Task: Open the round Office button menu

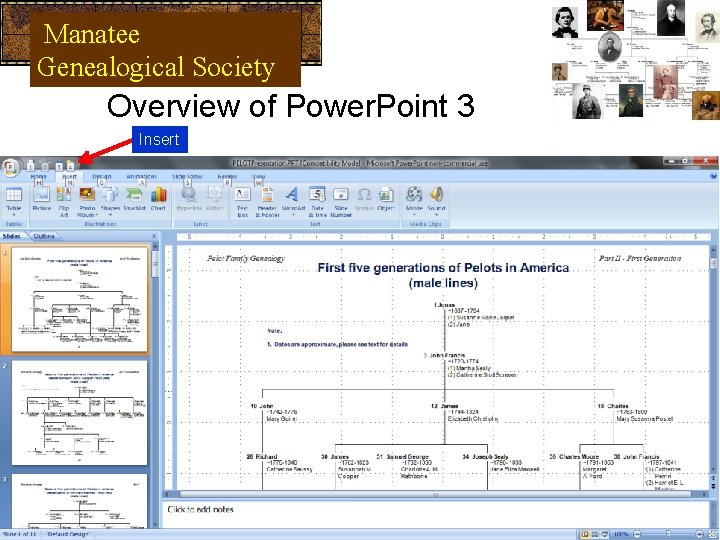Action: tap(11, 167)
